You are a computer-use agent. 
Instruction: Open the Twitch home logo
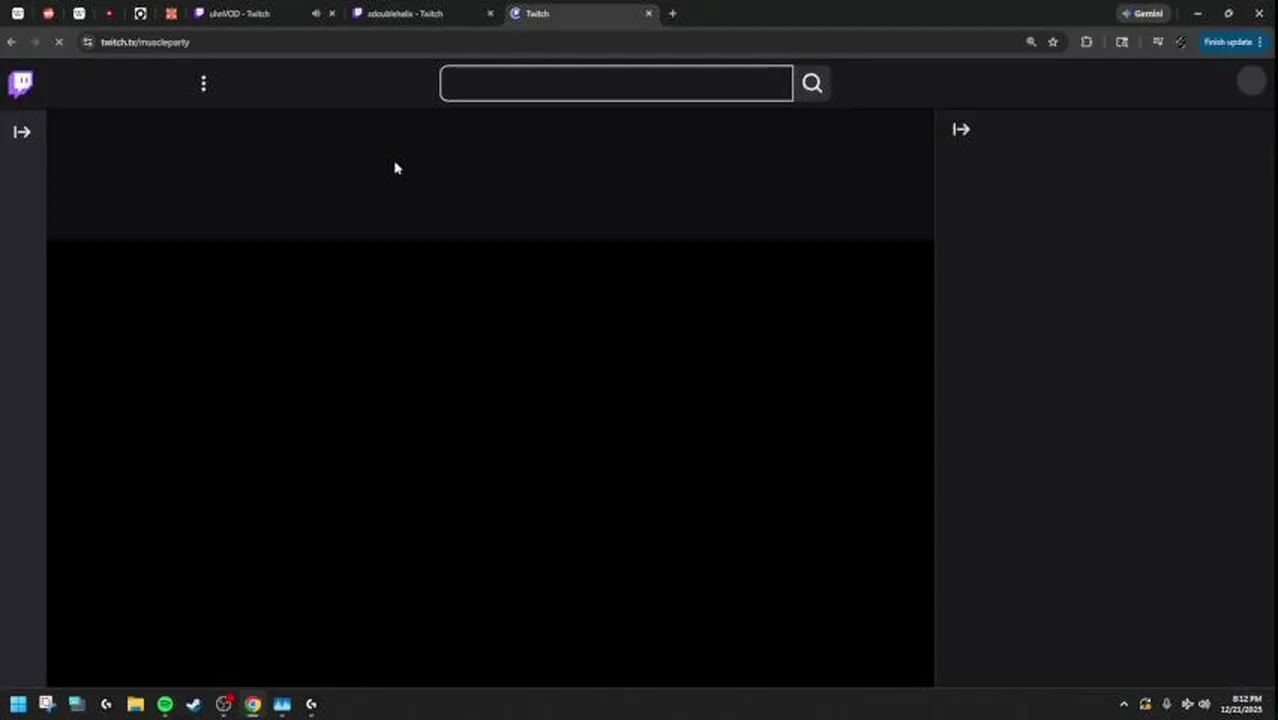click(21, 83)
